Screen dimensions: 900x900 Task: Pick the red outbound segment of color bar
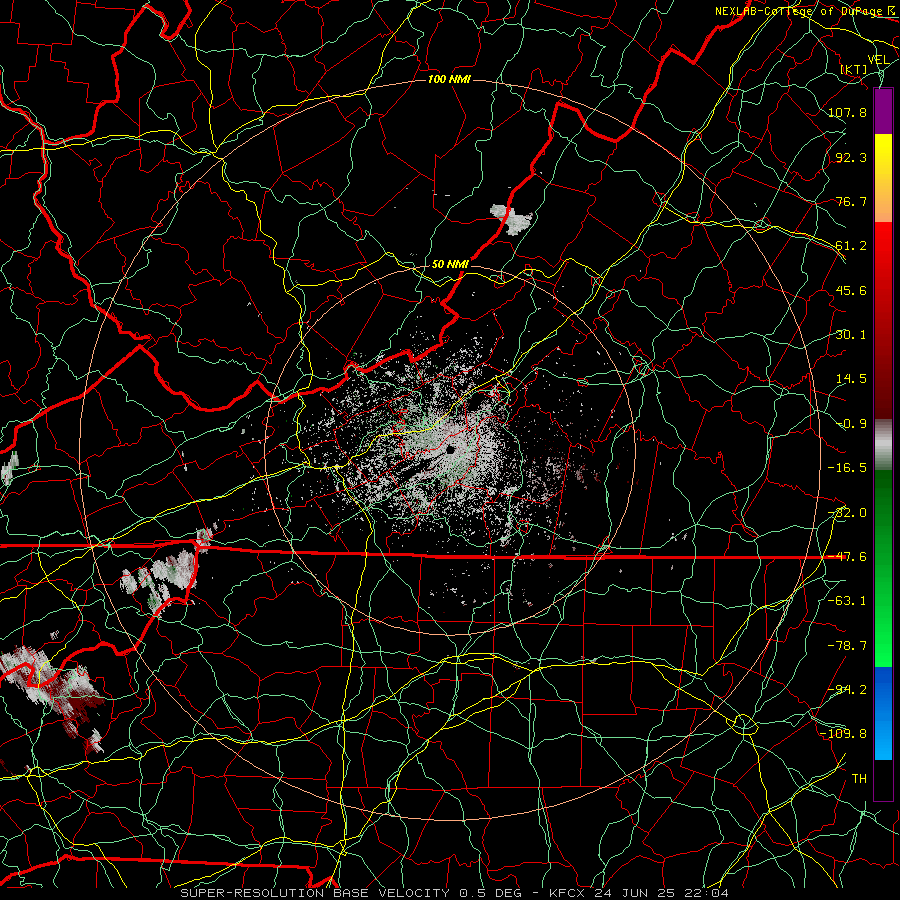tap(883, 320)
